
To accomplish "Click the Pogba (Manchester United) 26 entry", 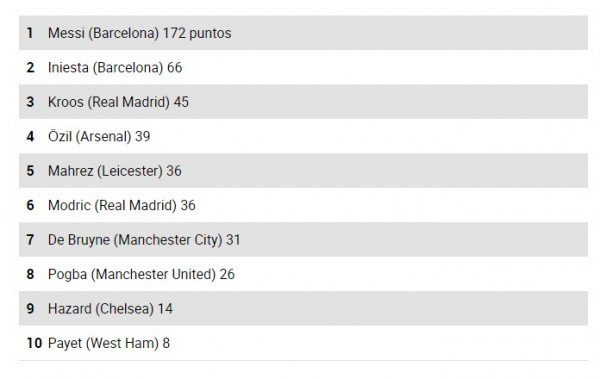I will [x=303, y=274].
